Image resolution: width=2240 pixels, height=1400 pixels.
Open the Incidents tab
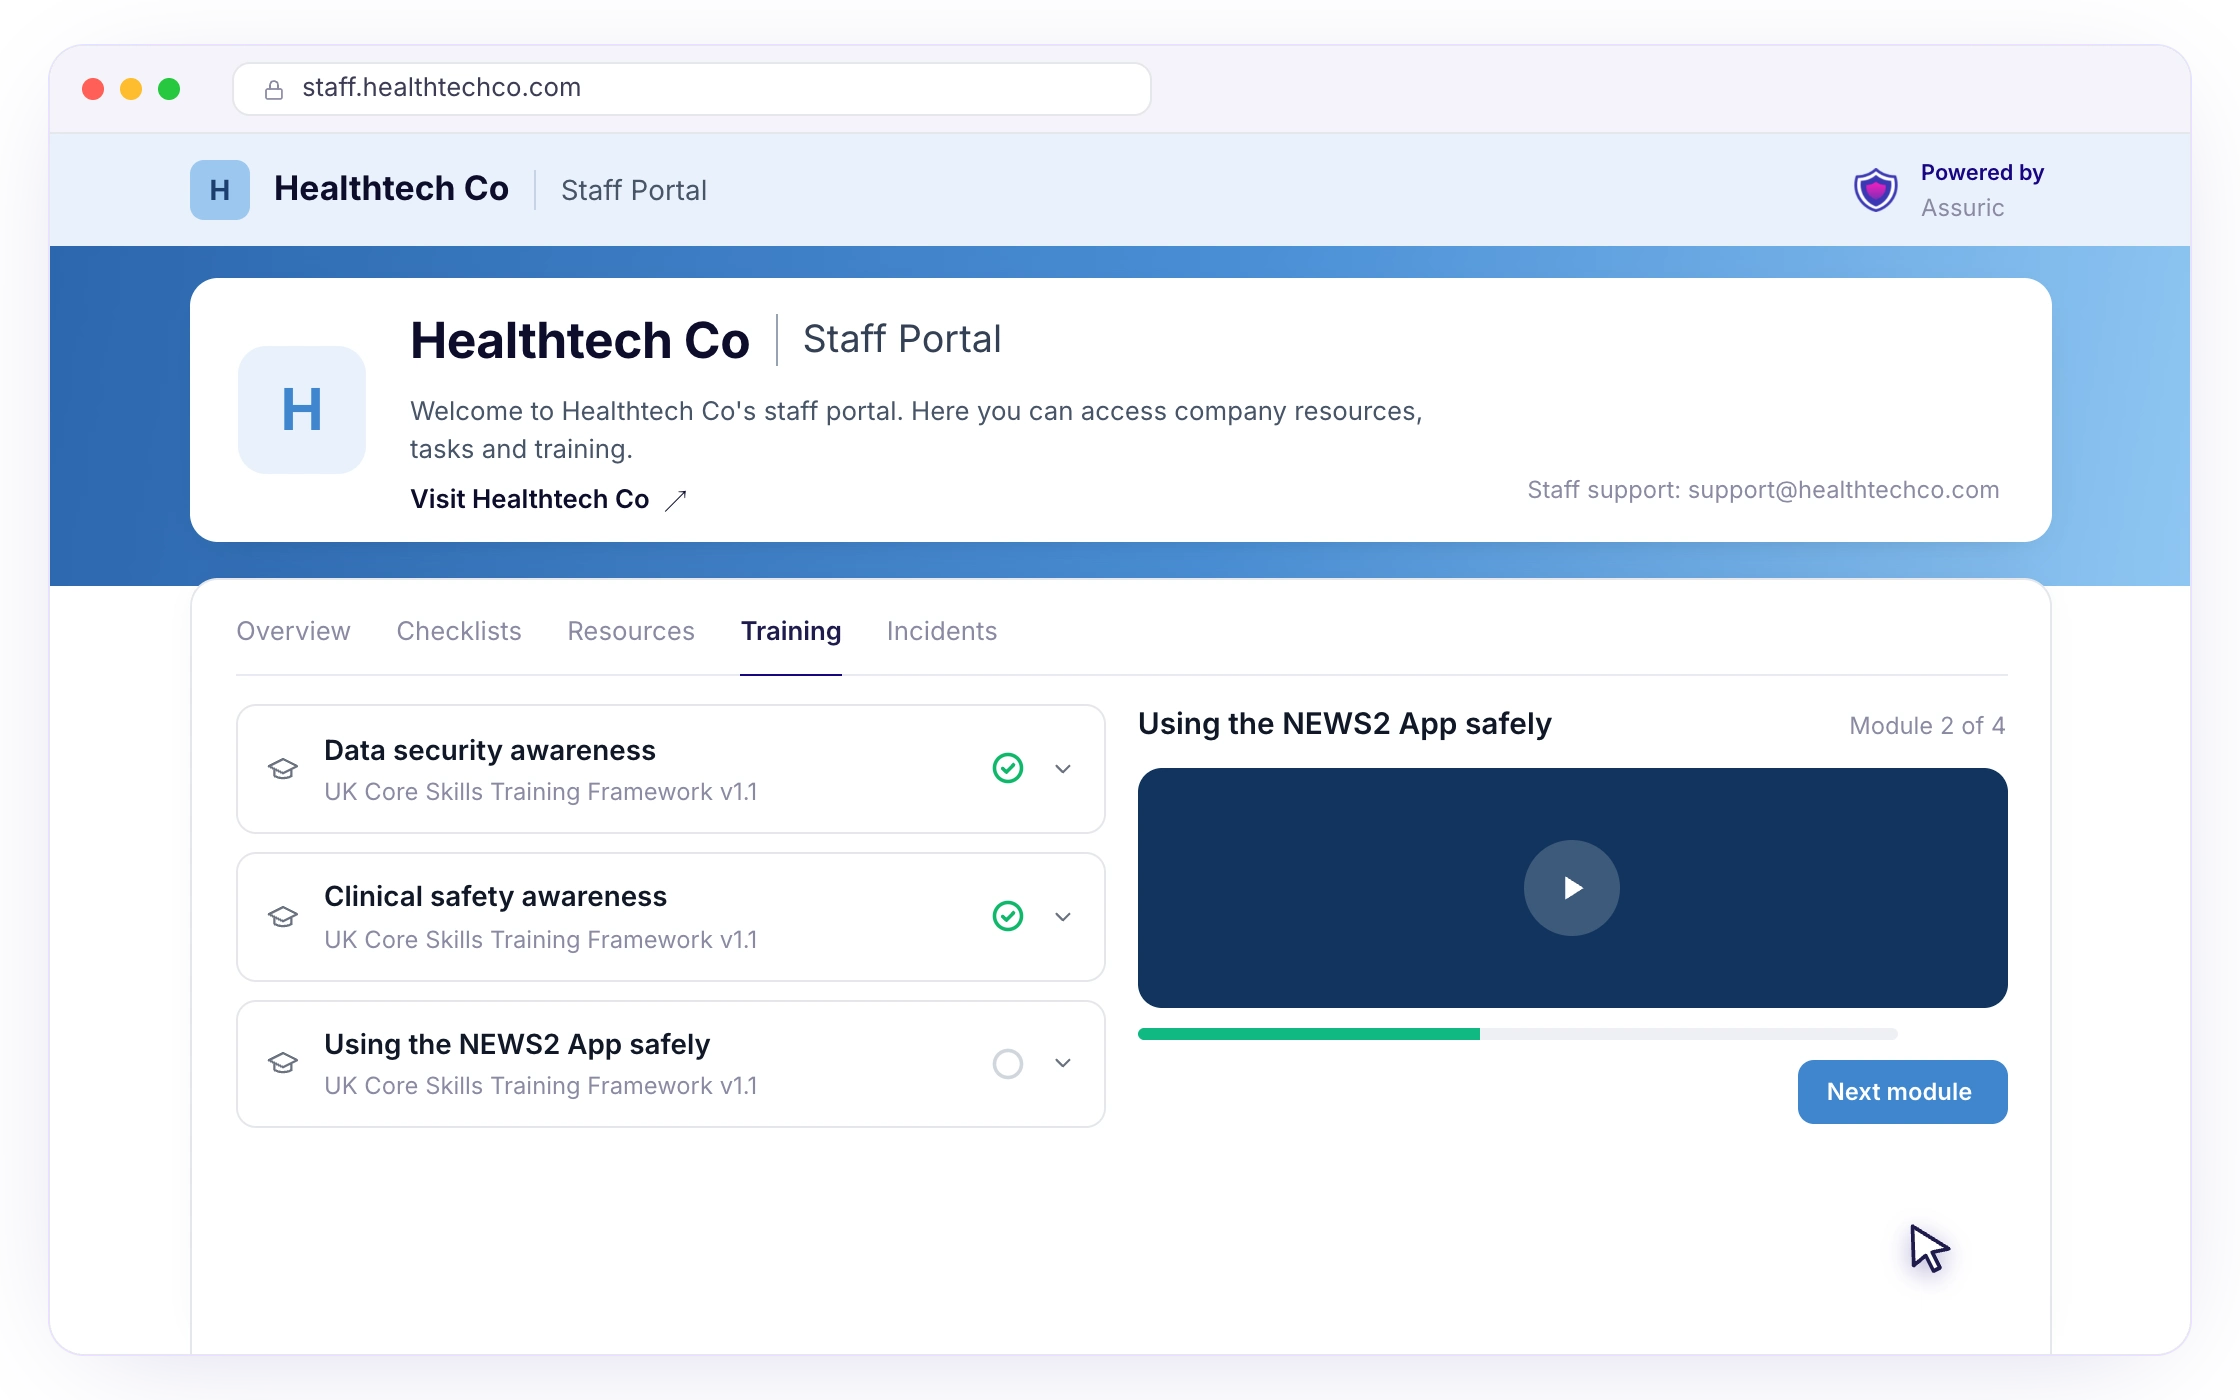(942, 631)
